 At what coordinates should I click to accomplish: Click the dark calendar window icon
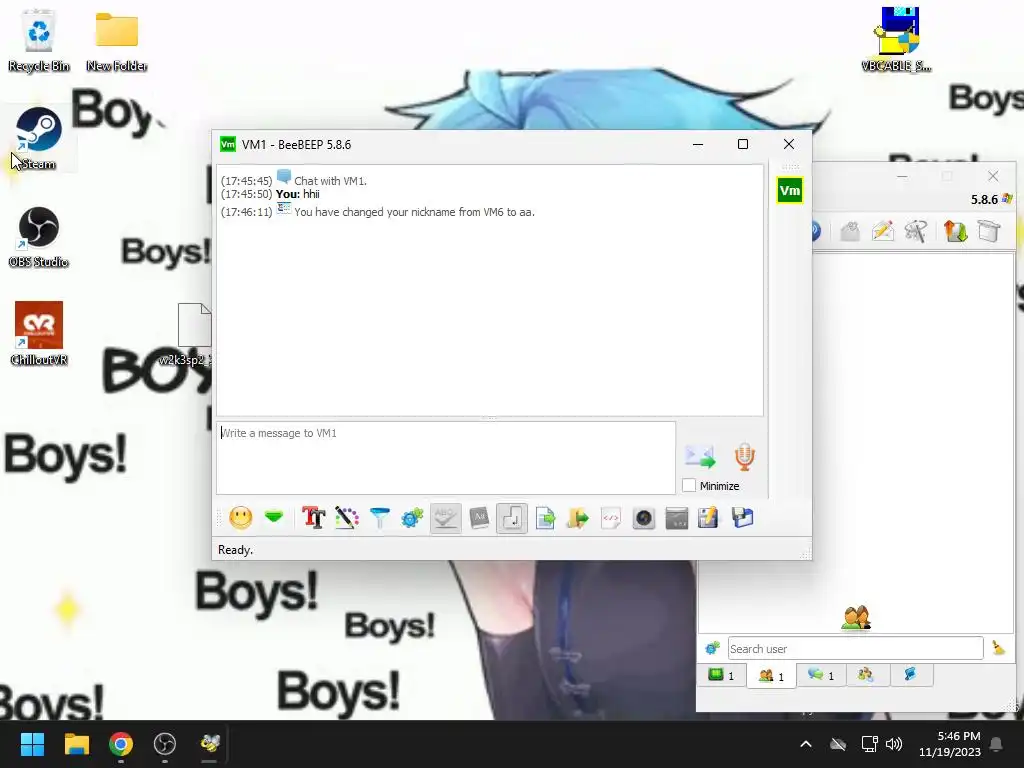coord(677,518)
